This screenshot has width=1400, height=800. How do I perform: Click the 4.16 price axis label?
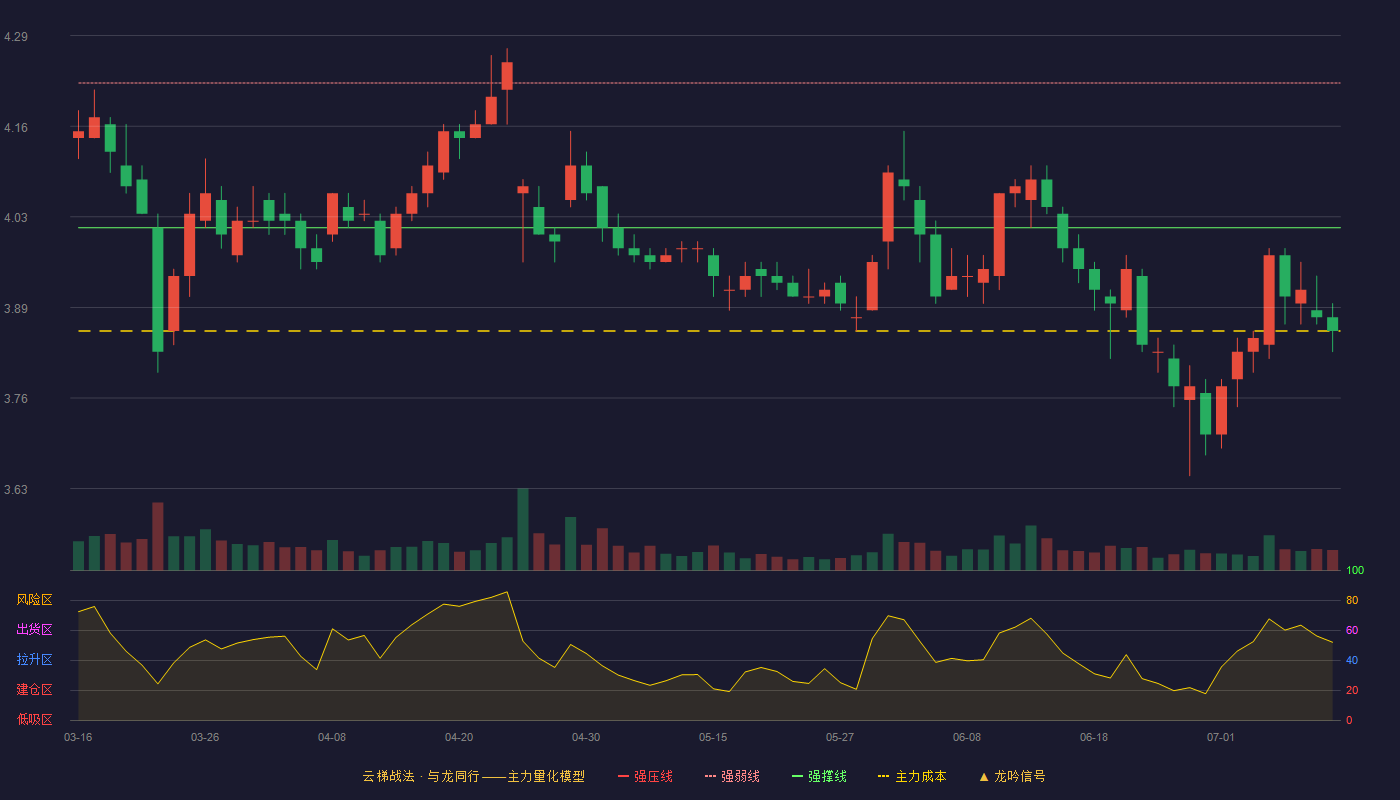(16, 128)
